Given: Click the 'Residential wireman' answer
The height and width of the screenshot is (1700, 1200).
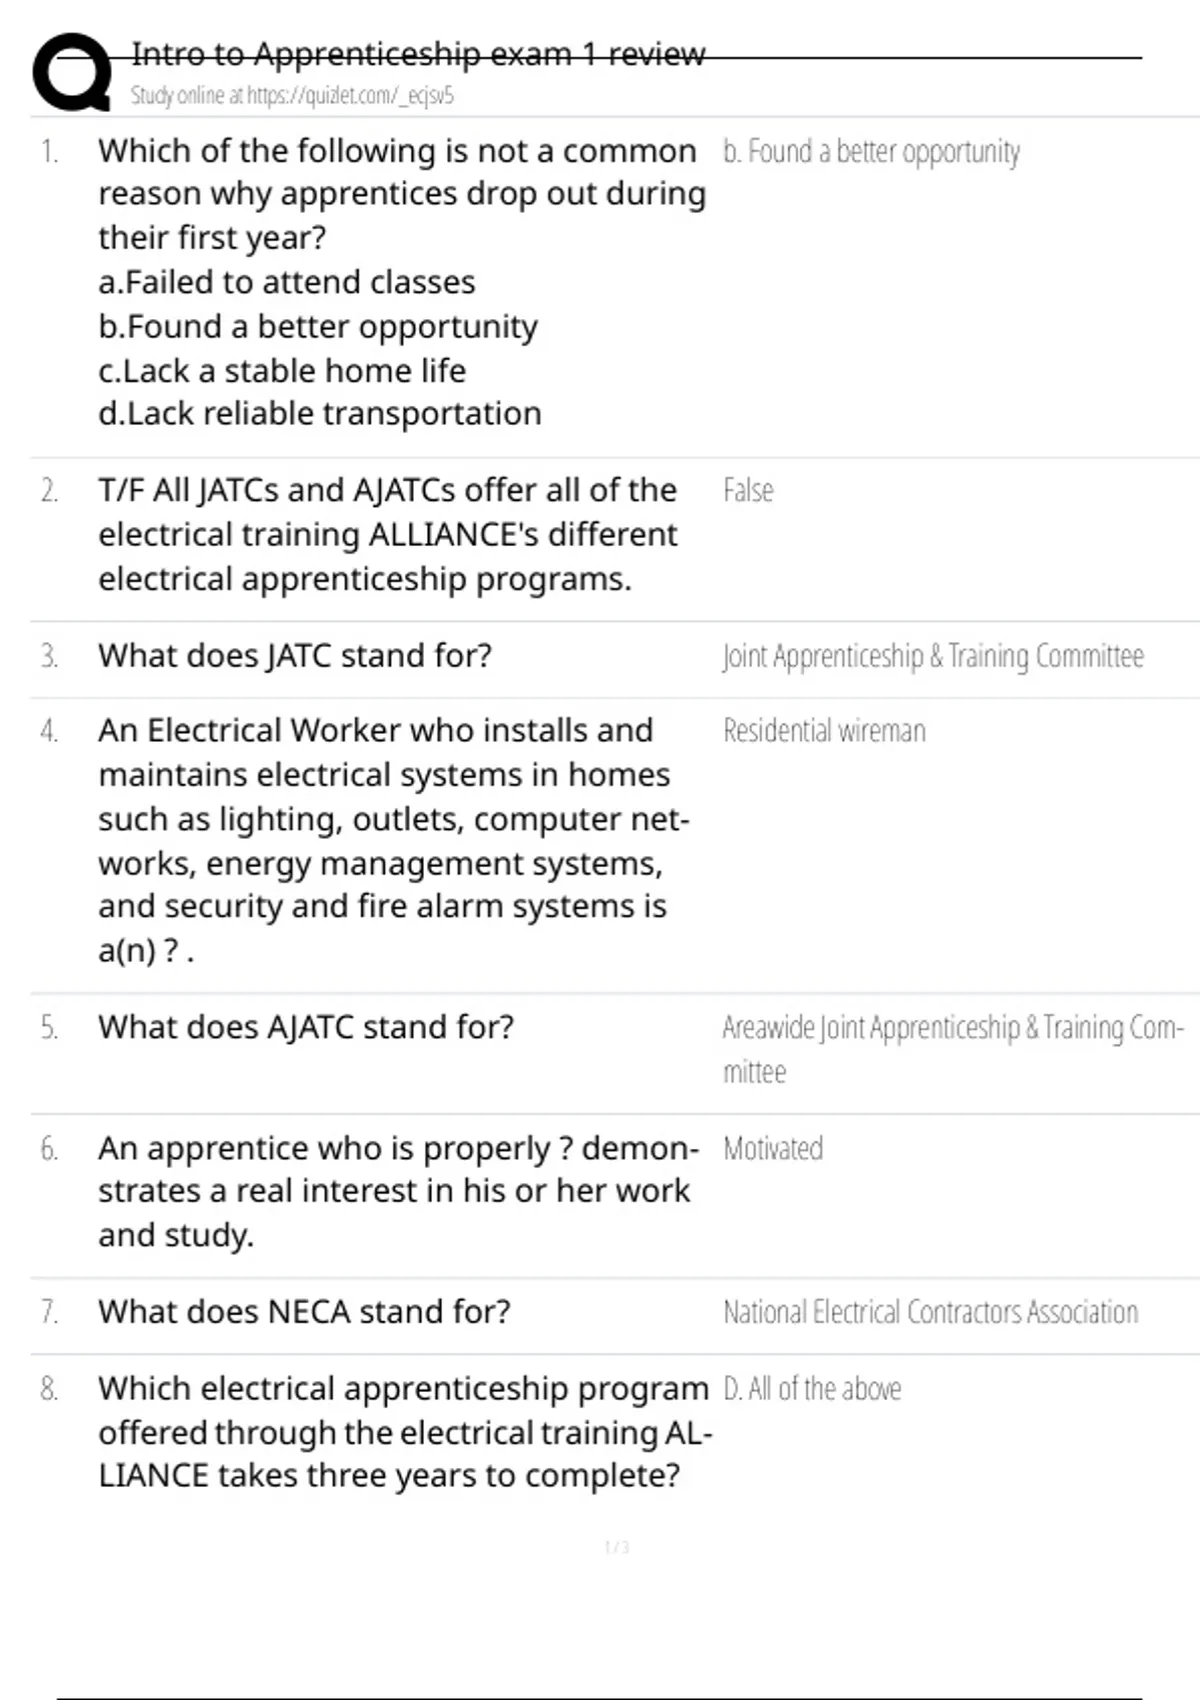Looking at the screenshot, I should tap(824, 731).
